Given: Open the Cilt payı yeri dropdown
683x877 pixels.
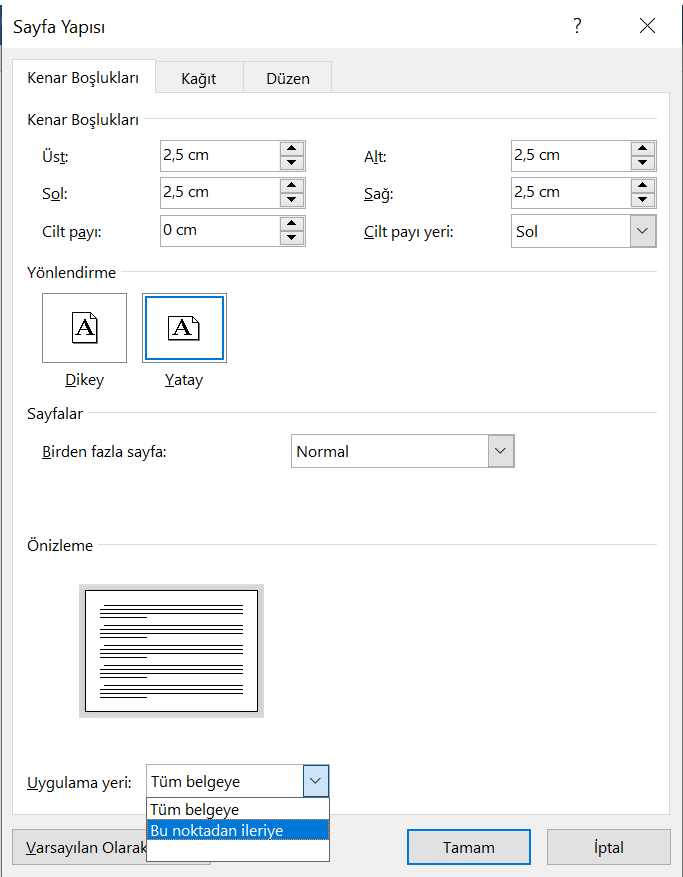Looking at the screenshot, I should [643, 231].
